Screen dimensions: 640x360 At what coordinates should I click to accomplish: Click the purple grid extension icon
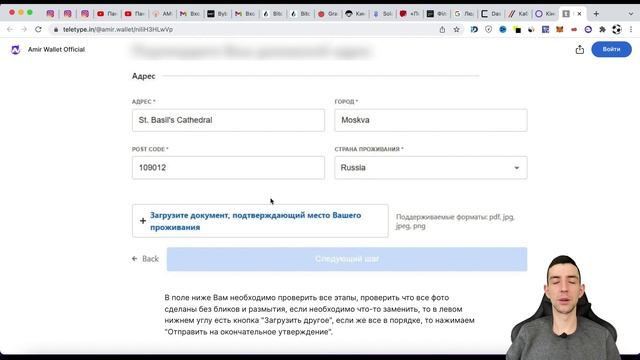[545, 29]
